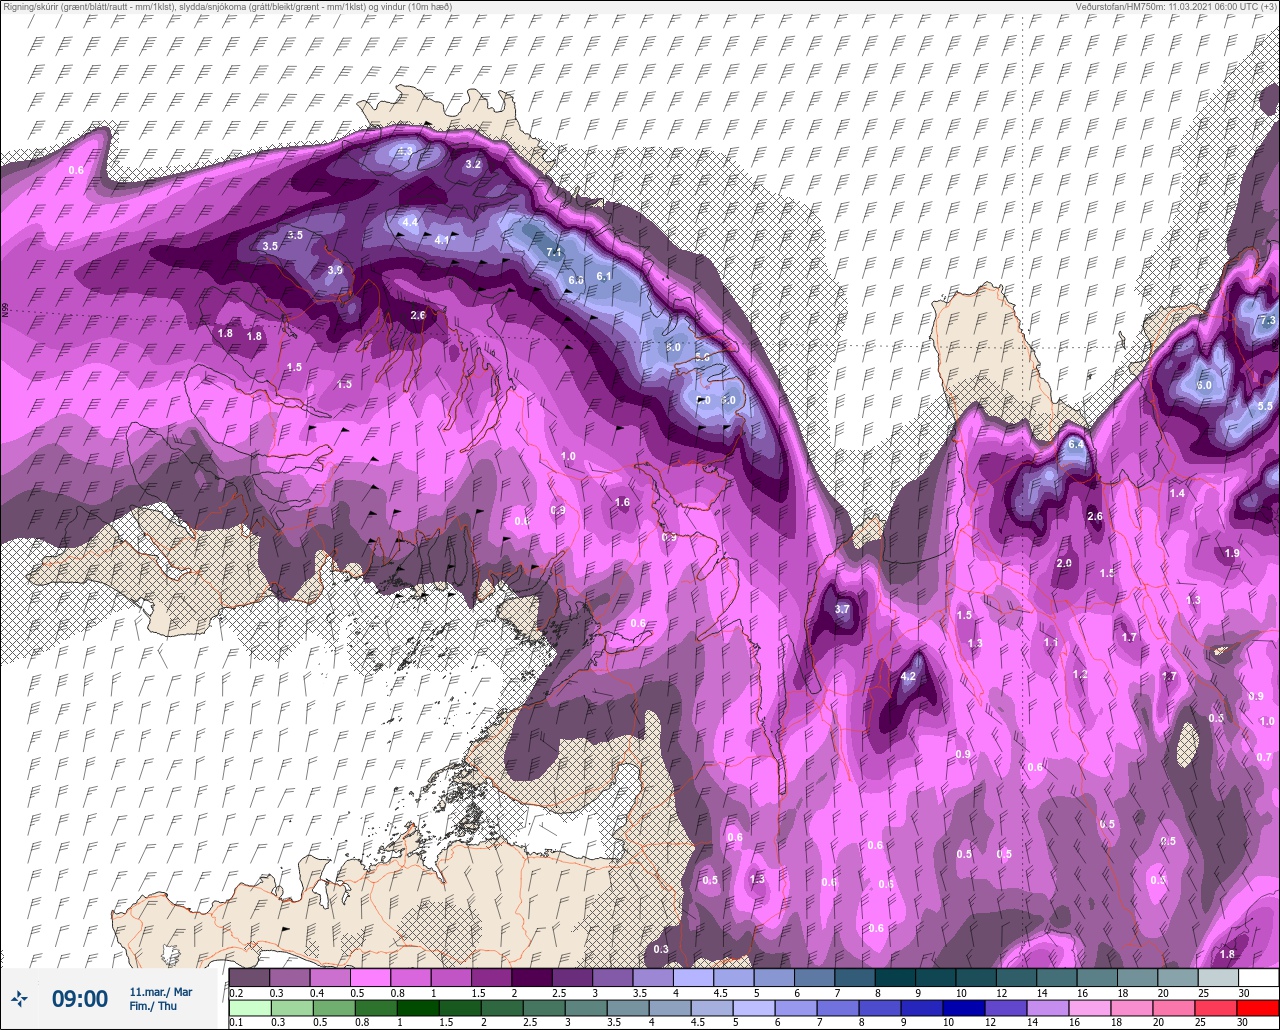Click the 3.9 precipitation value on the map

tap(335, 270)
